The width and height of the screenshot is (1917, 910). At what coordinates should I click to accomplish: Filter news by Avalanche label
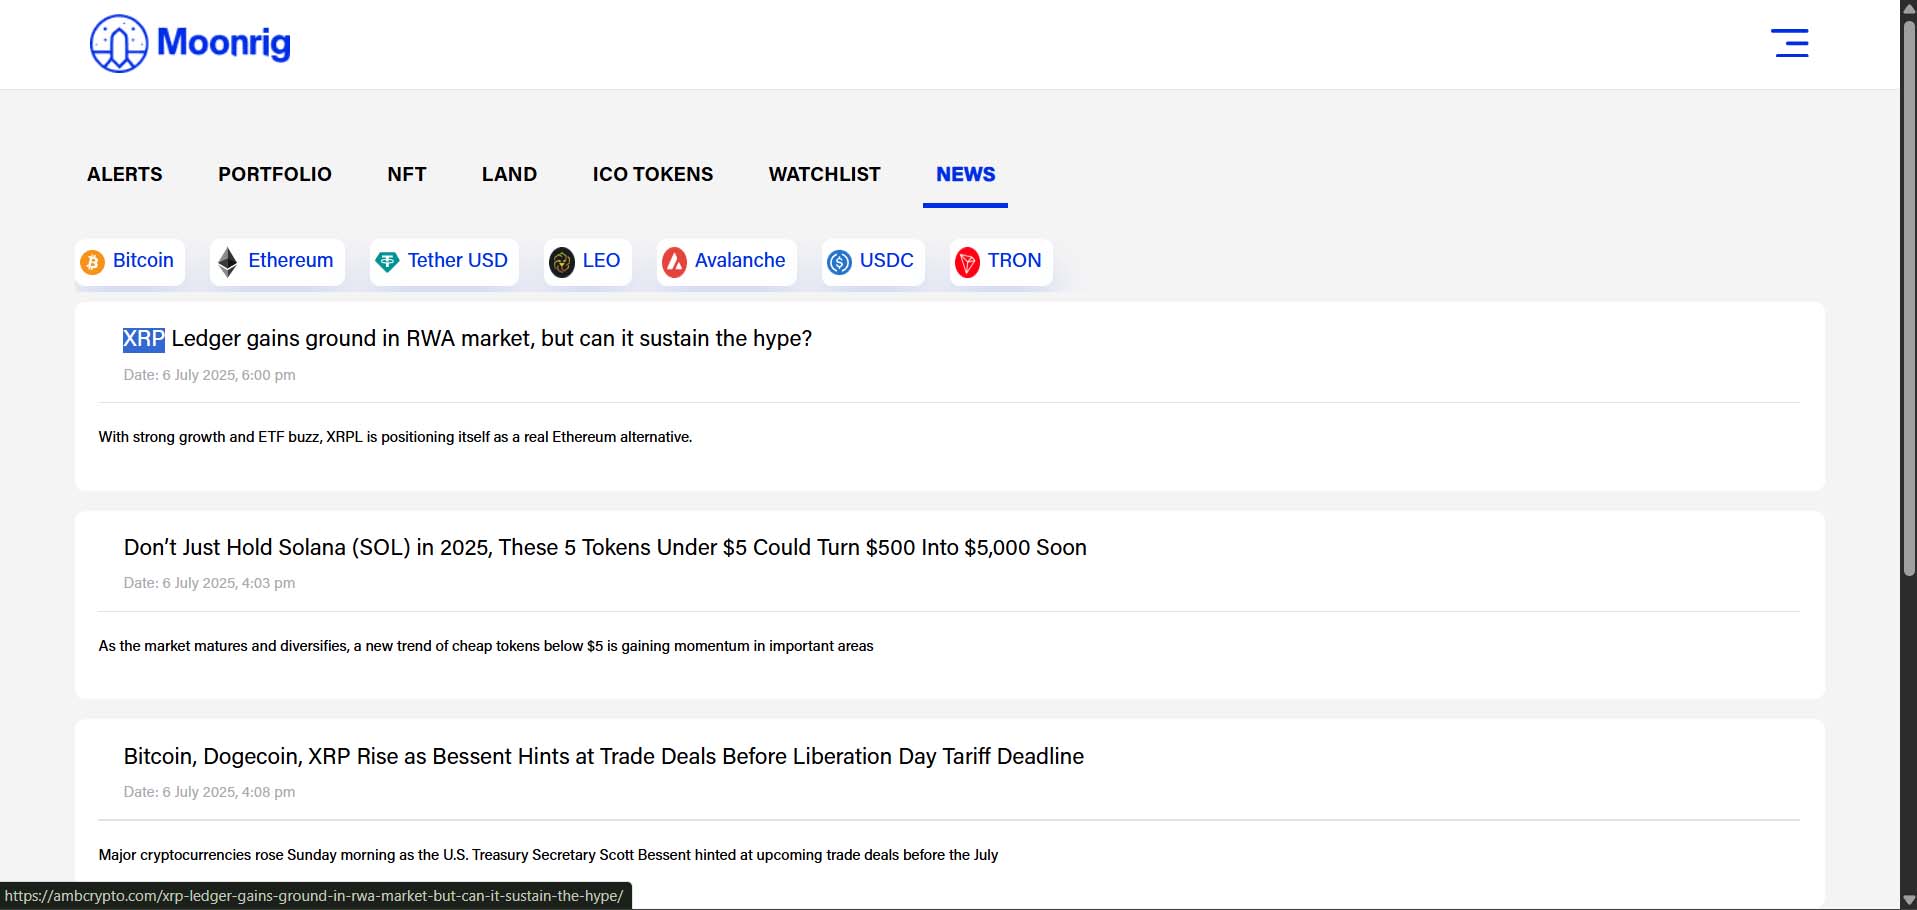coord(740,261)
